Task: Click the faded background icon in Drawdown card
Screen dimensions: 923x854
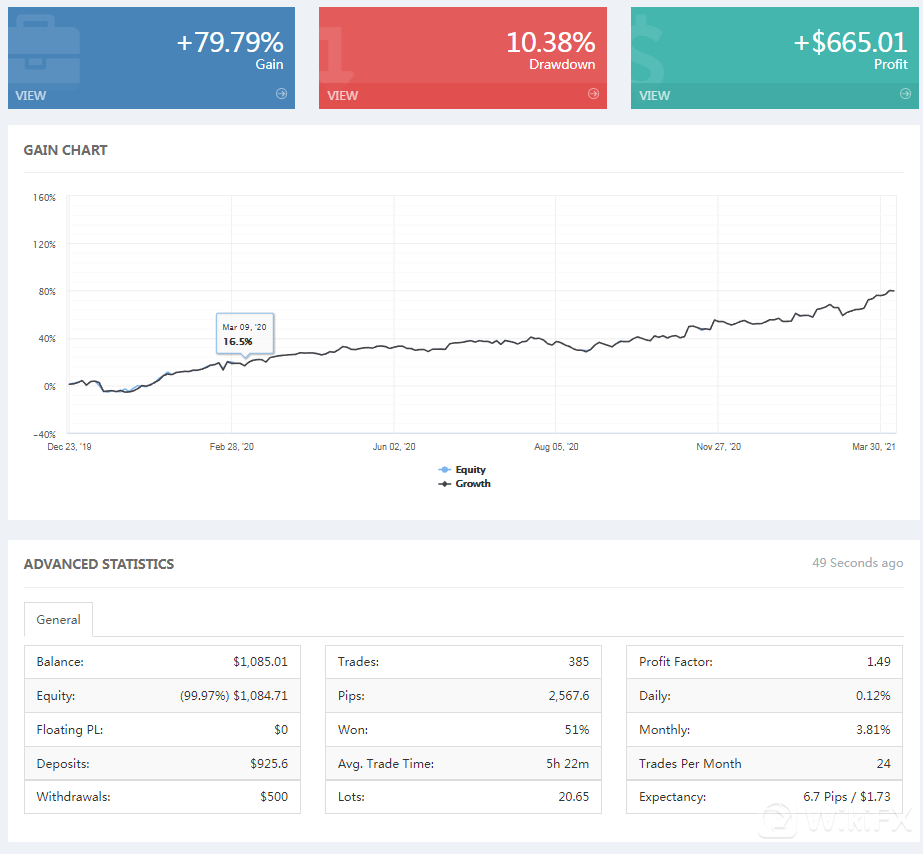Action: [x=338, y=50]
